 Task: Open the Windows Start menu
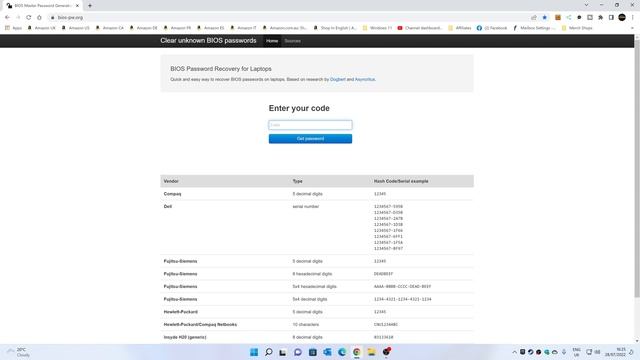[x=254, y=352]
